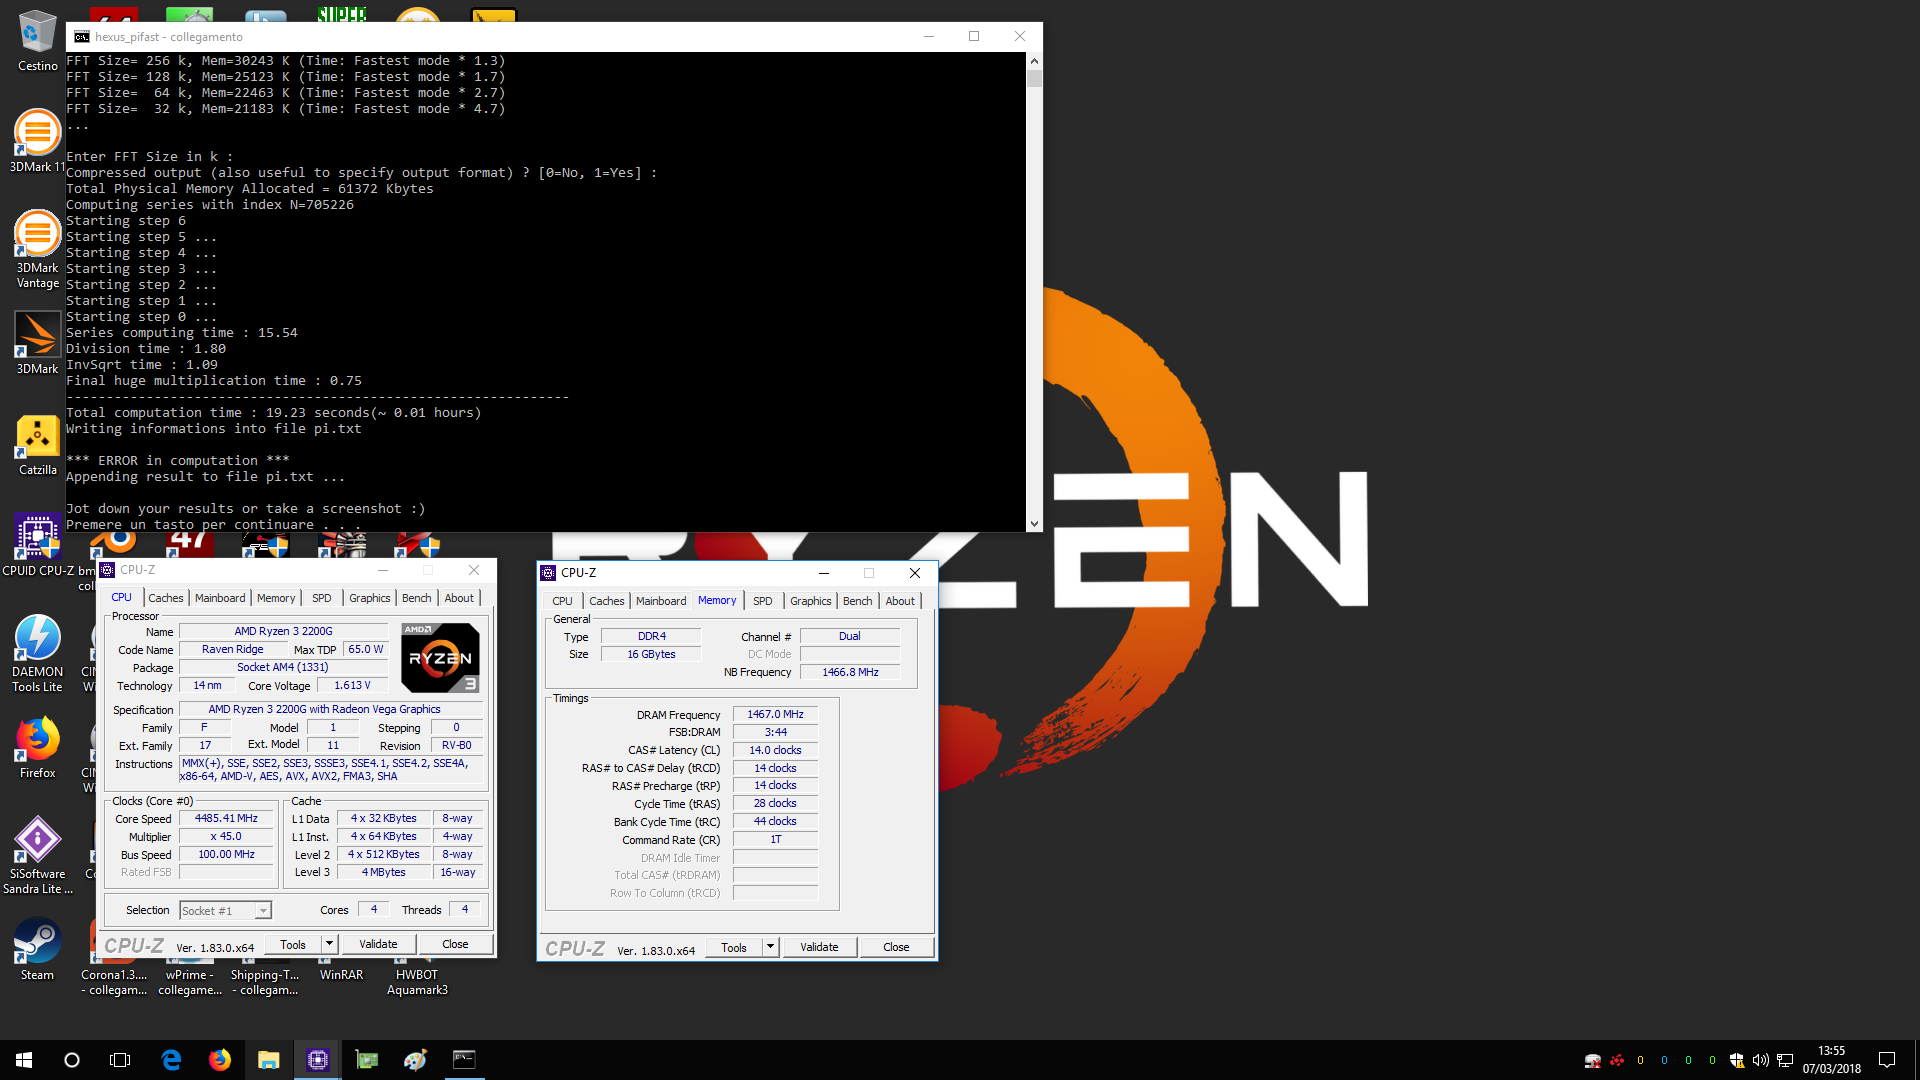Open Memory tab in left CPU-Z window
The width and height of the screenshot is (1920, 1080).
276,598
